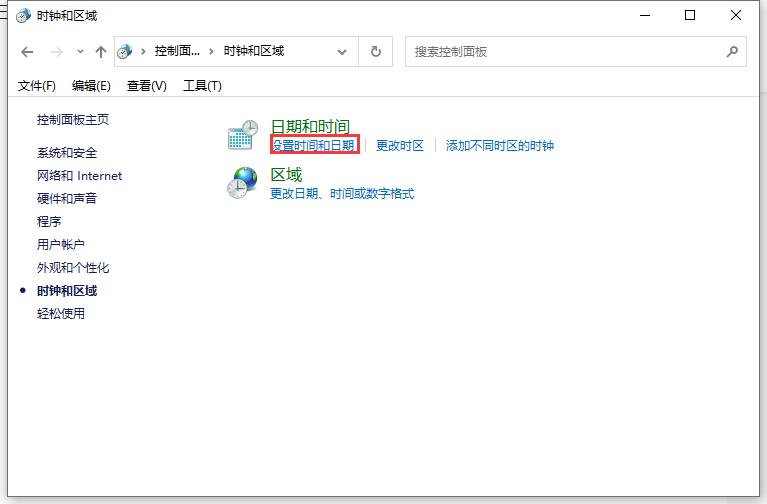The width and height of the screenshot is (767, 504).
Task: Open the 文件(F) menu
Action: pos(37,86)
